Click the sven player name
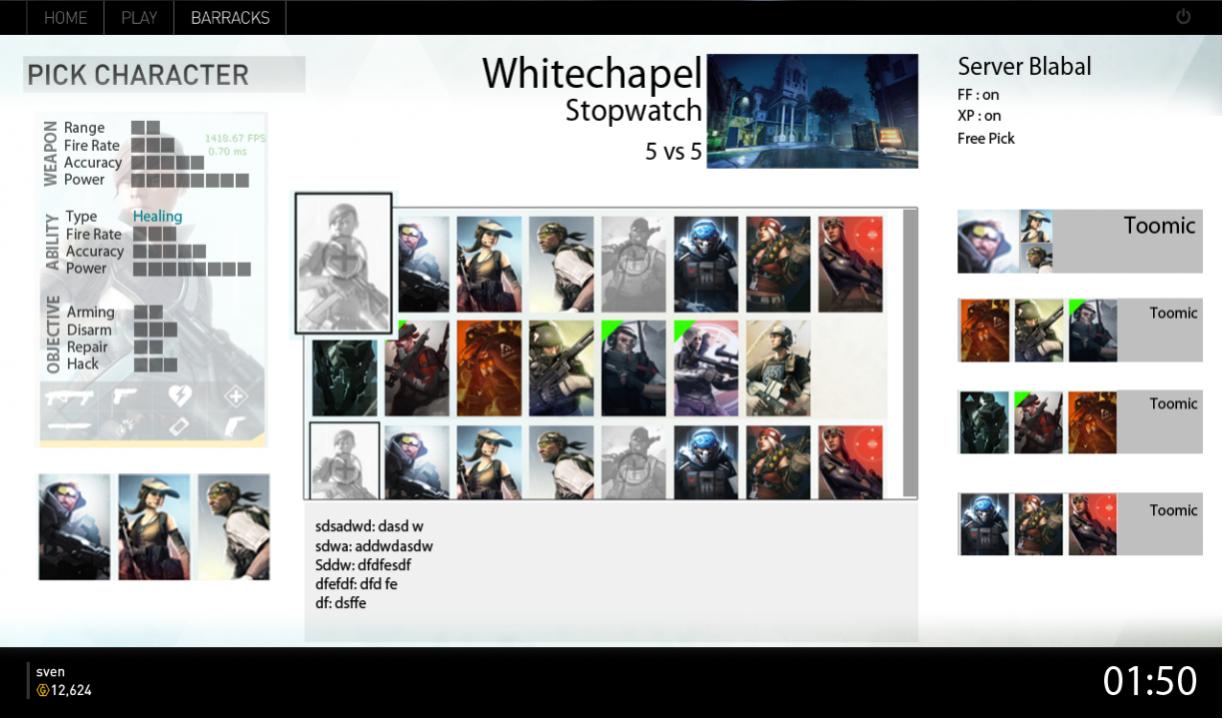1224x719 pixels. point(50,672)
